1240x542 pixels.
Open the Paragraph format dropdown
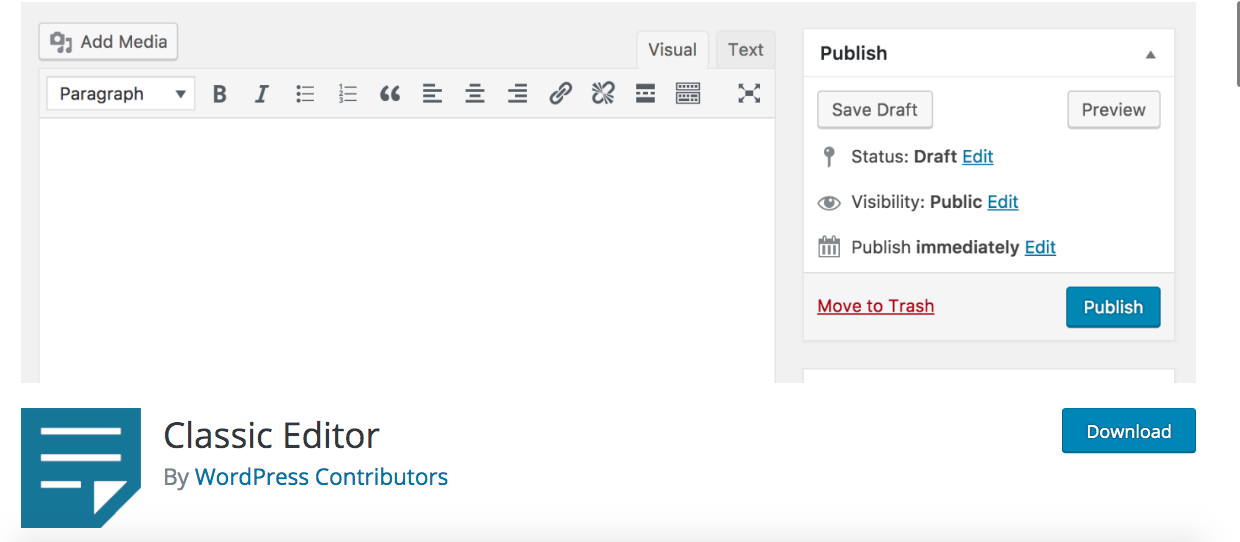[122, 94]
